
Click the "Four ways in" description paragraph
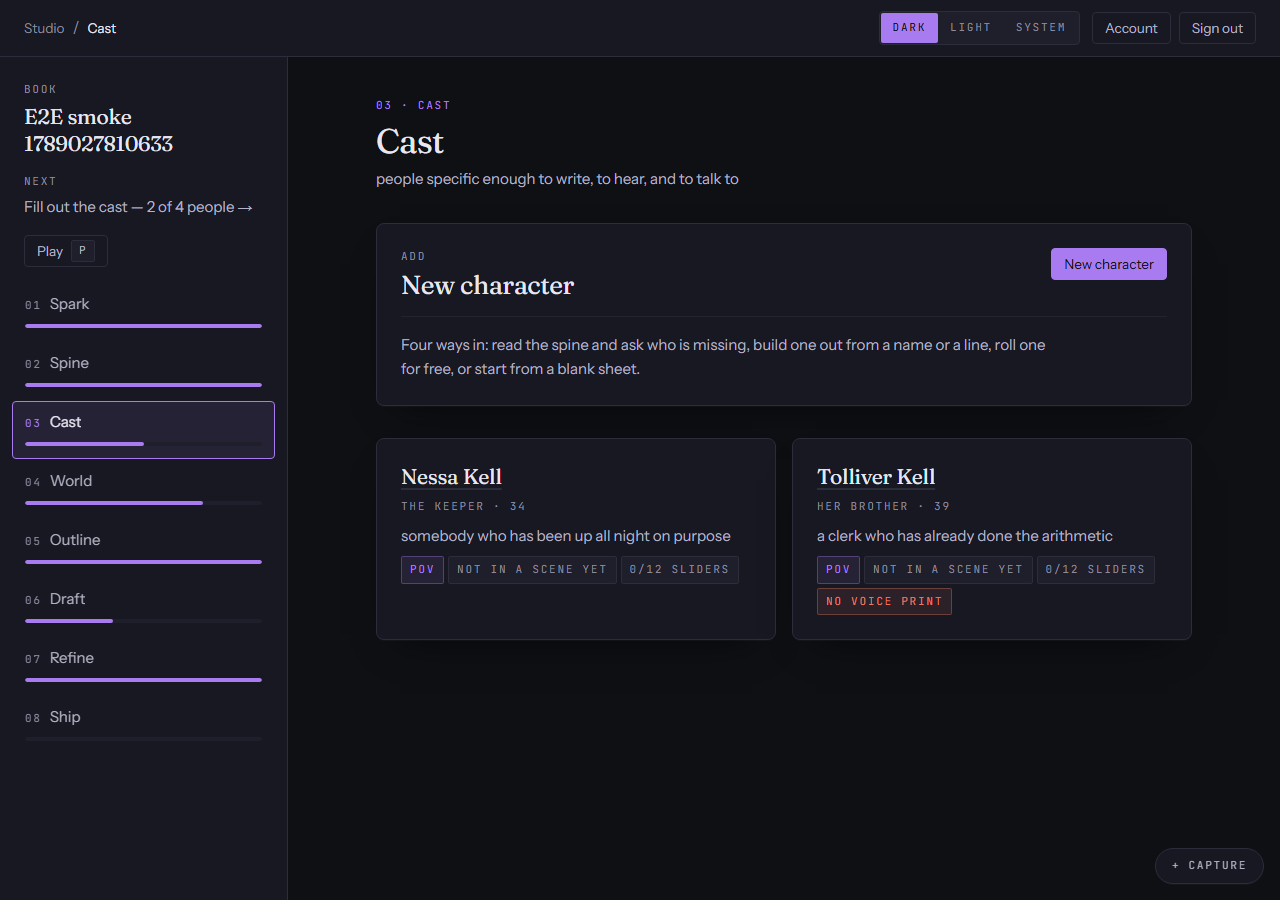pyautogui.click(x=723, y=357)
